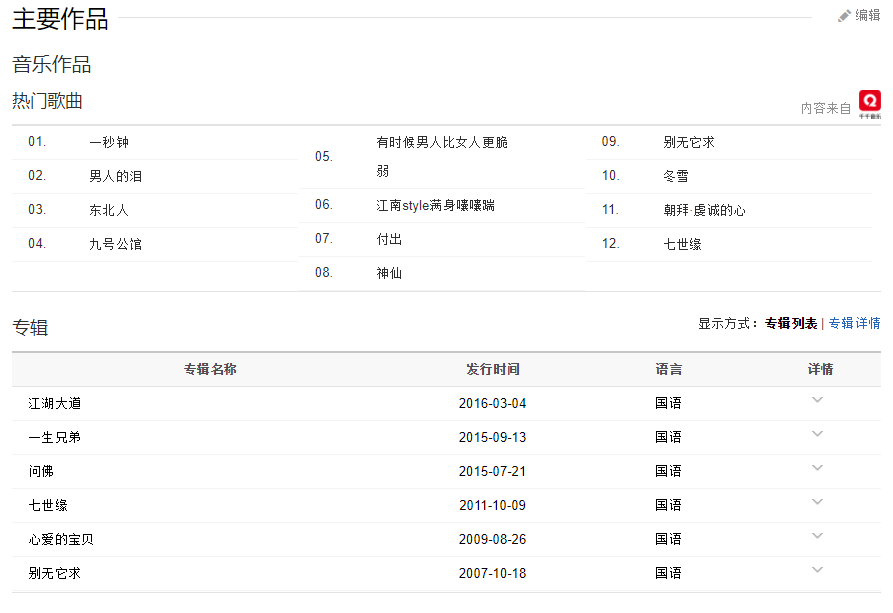This screenshot has height=613, width=893.
Task: Click the pencil edit icon
Action: coord(844,15)
